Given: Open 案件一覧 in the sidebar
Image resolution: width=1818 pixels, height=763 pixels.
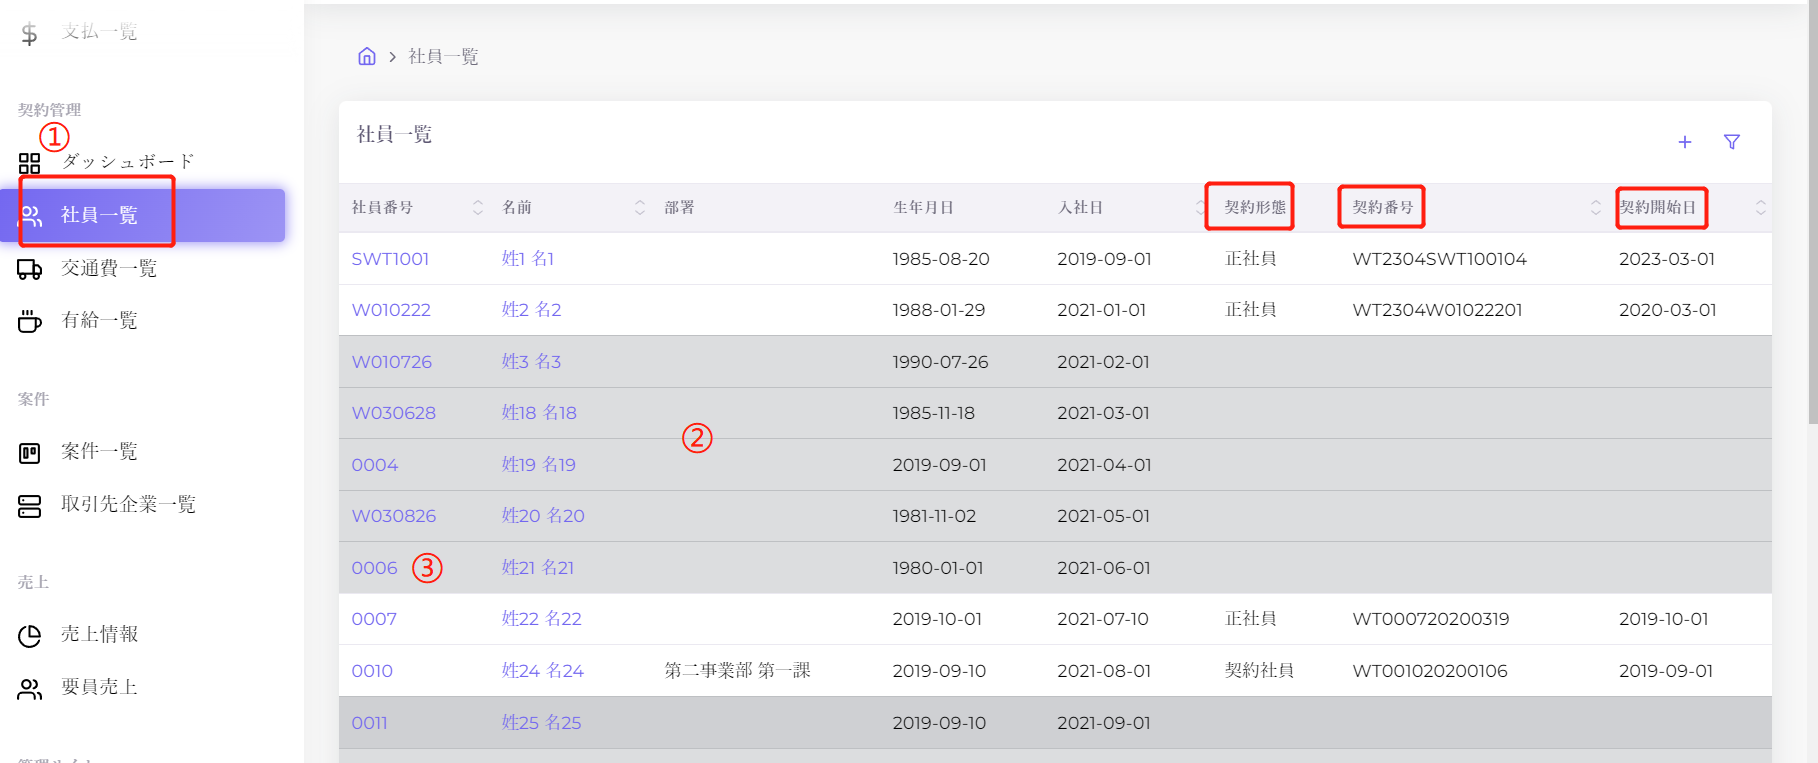Looking at the screenshot, I should 99,452.
